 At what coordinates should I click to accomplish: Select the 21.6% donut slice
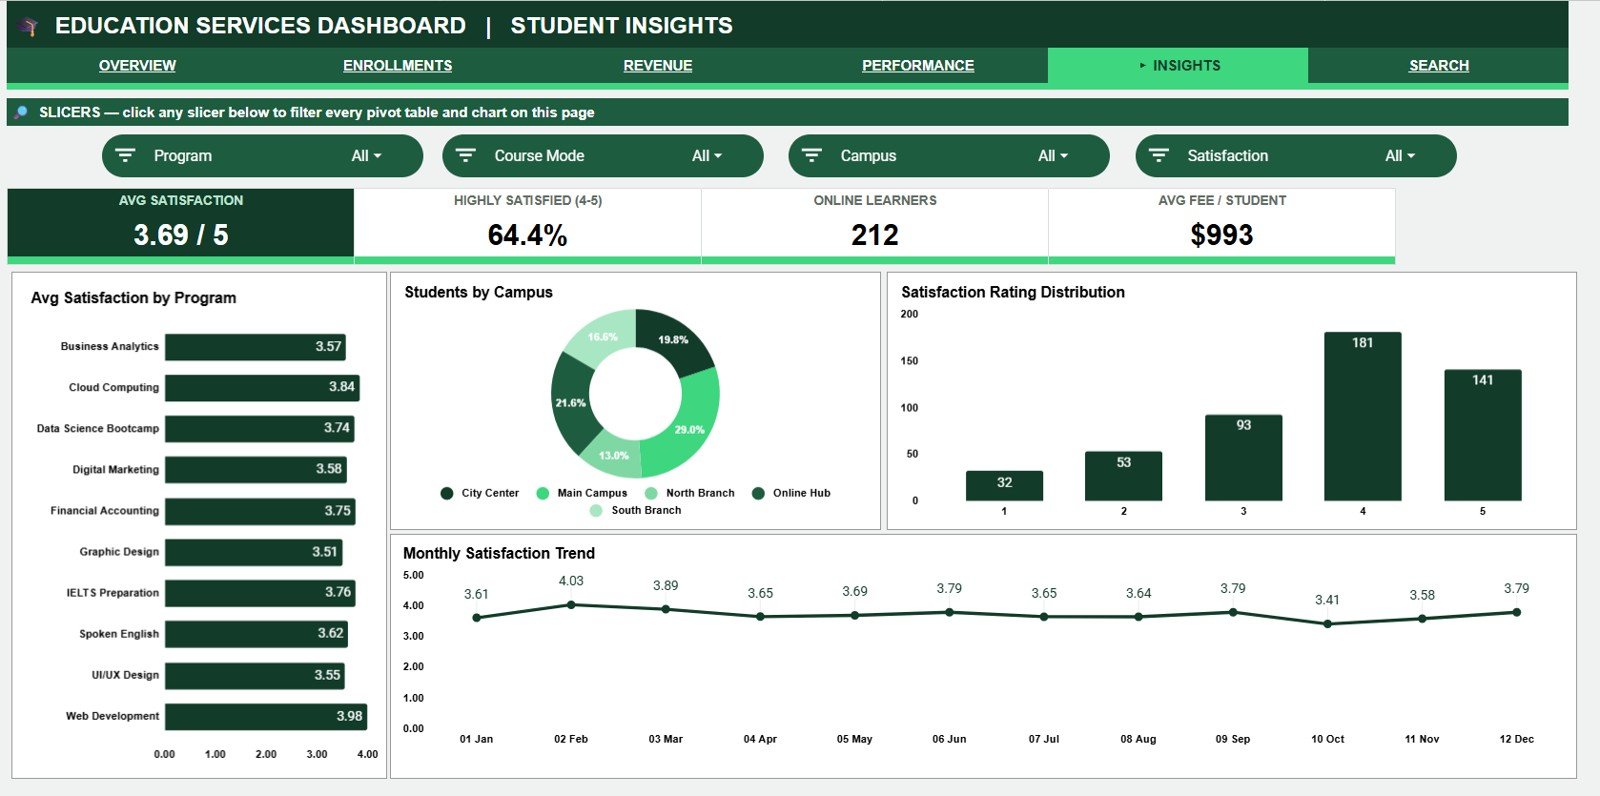pos(571,403)
